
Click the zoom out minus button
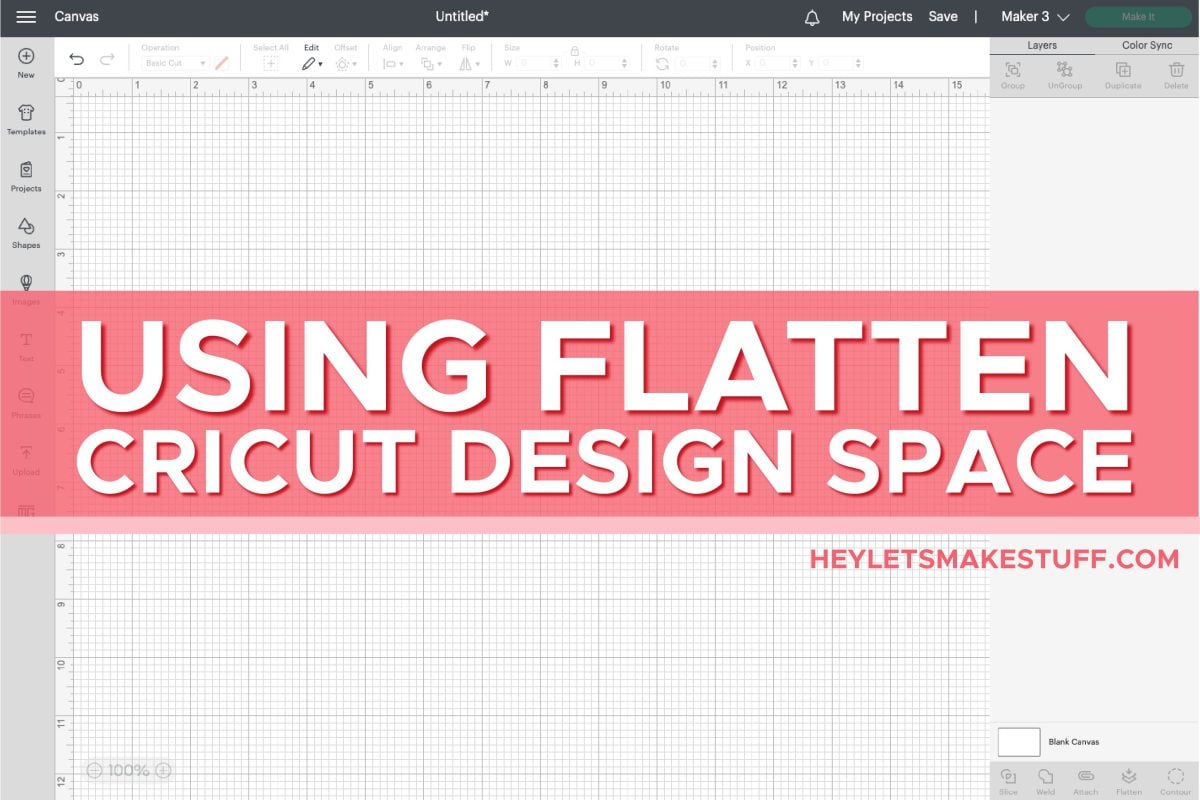click(94, 770)
